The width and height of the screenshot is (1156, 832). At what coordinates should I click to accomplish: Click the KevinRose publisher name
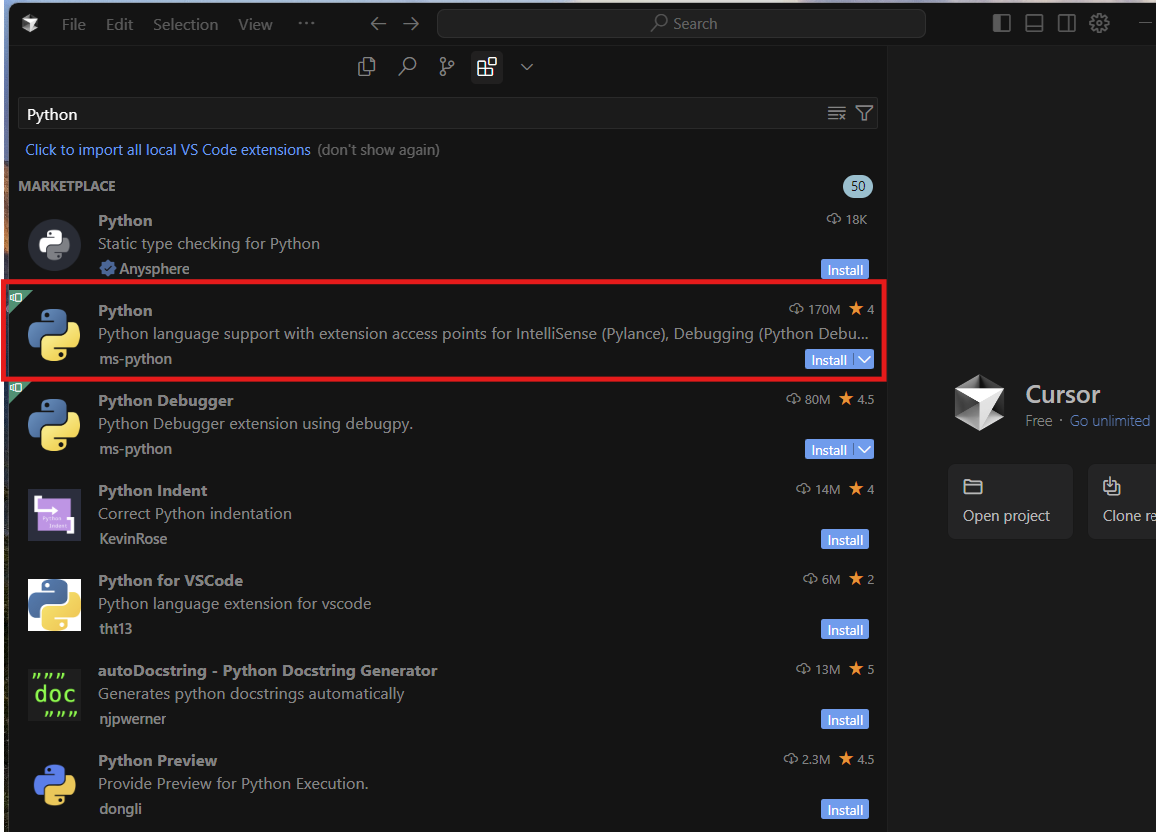click(133, 539)
